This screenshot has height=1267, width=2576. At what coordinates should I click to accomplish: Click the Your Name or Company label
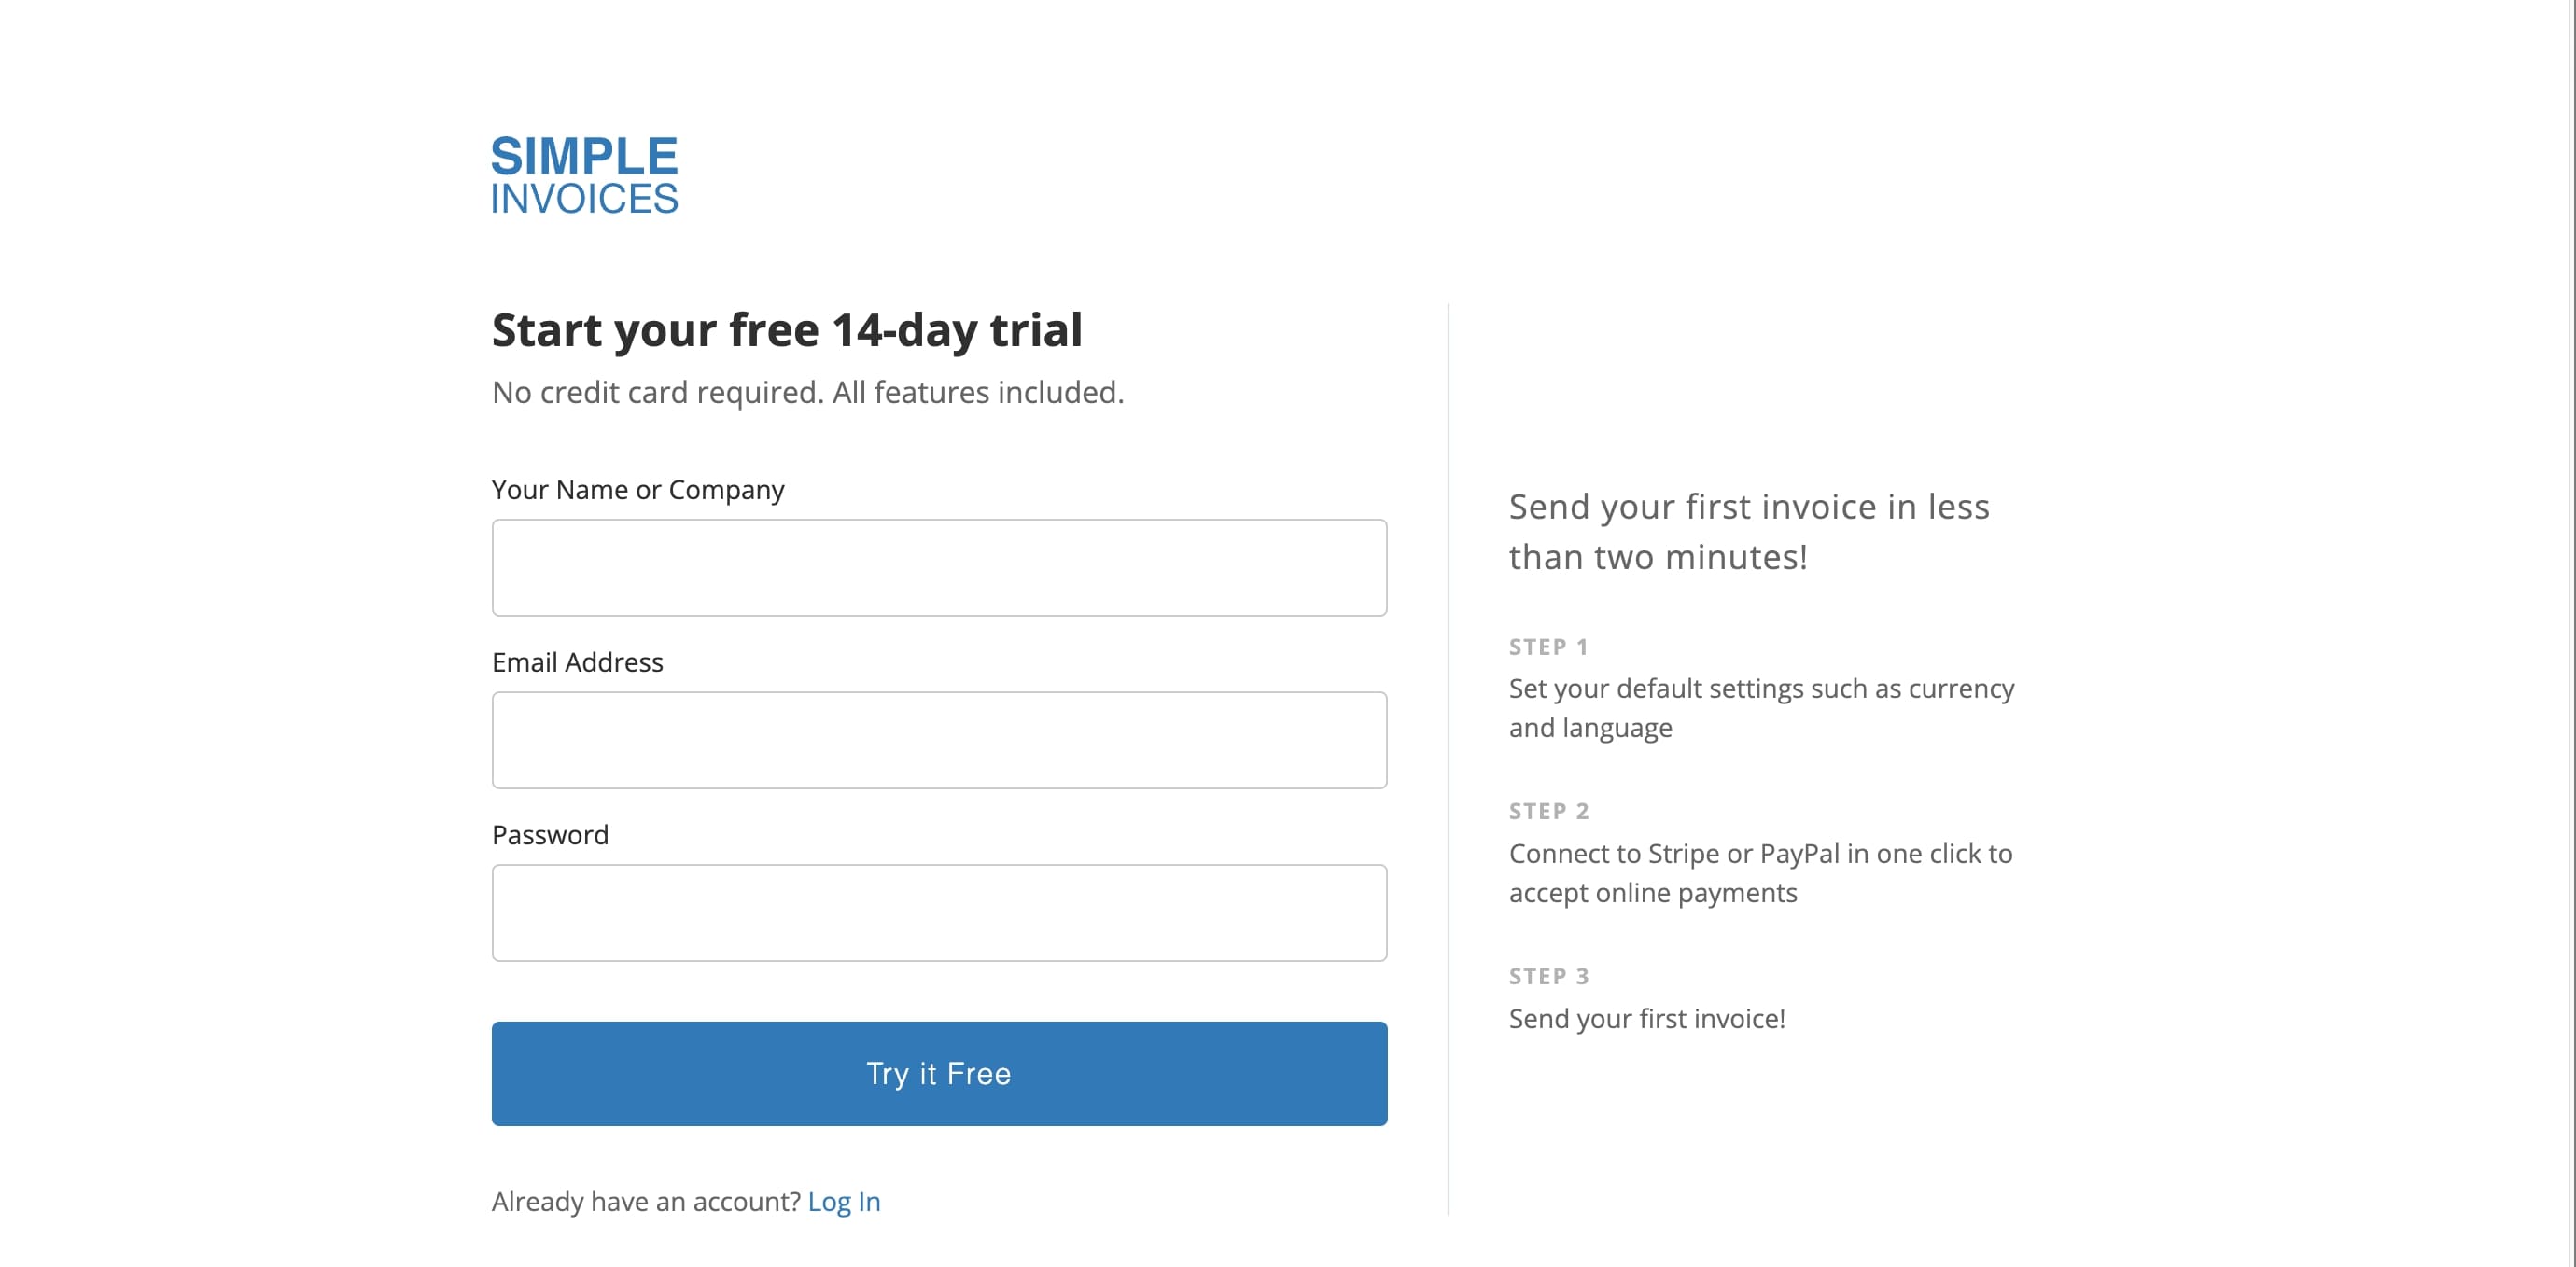coord(638,489)
